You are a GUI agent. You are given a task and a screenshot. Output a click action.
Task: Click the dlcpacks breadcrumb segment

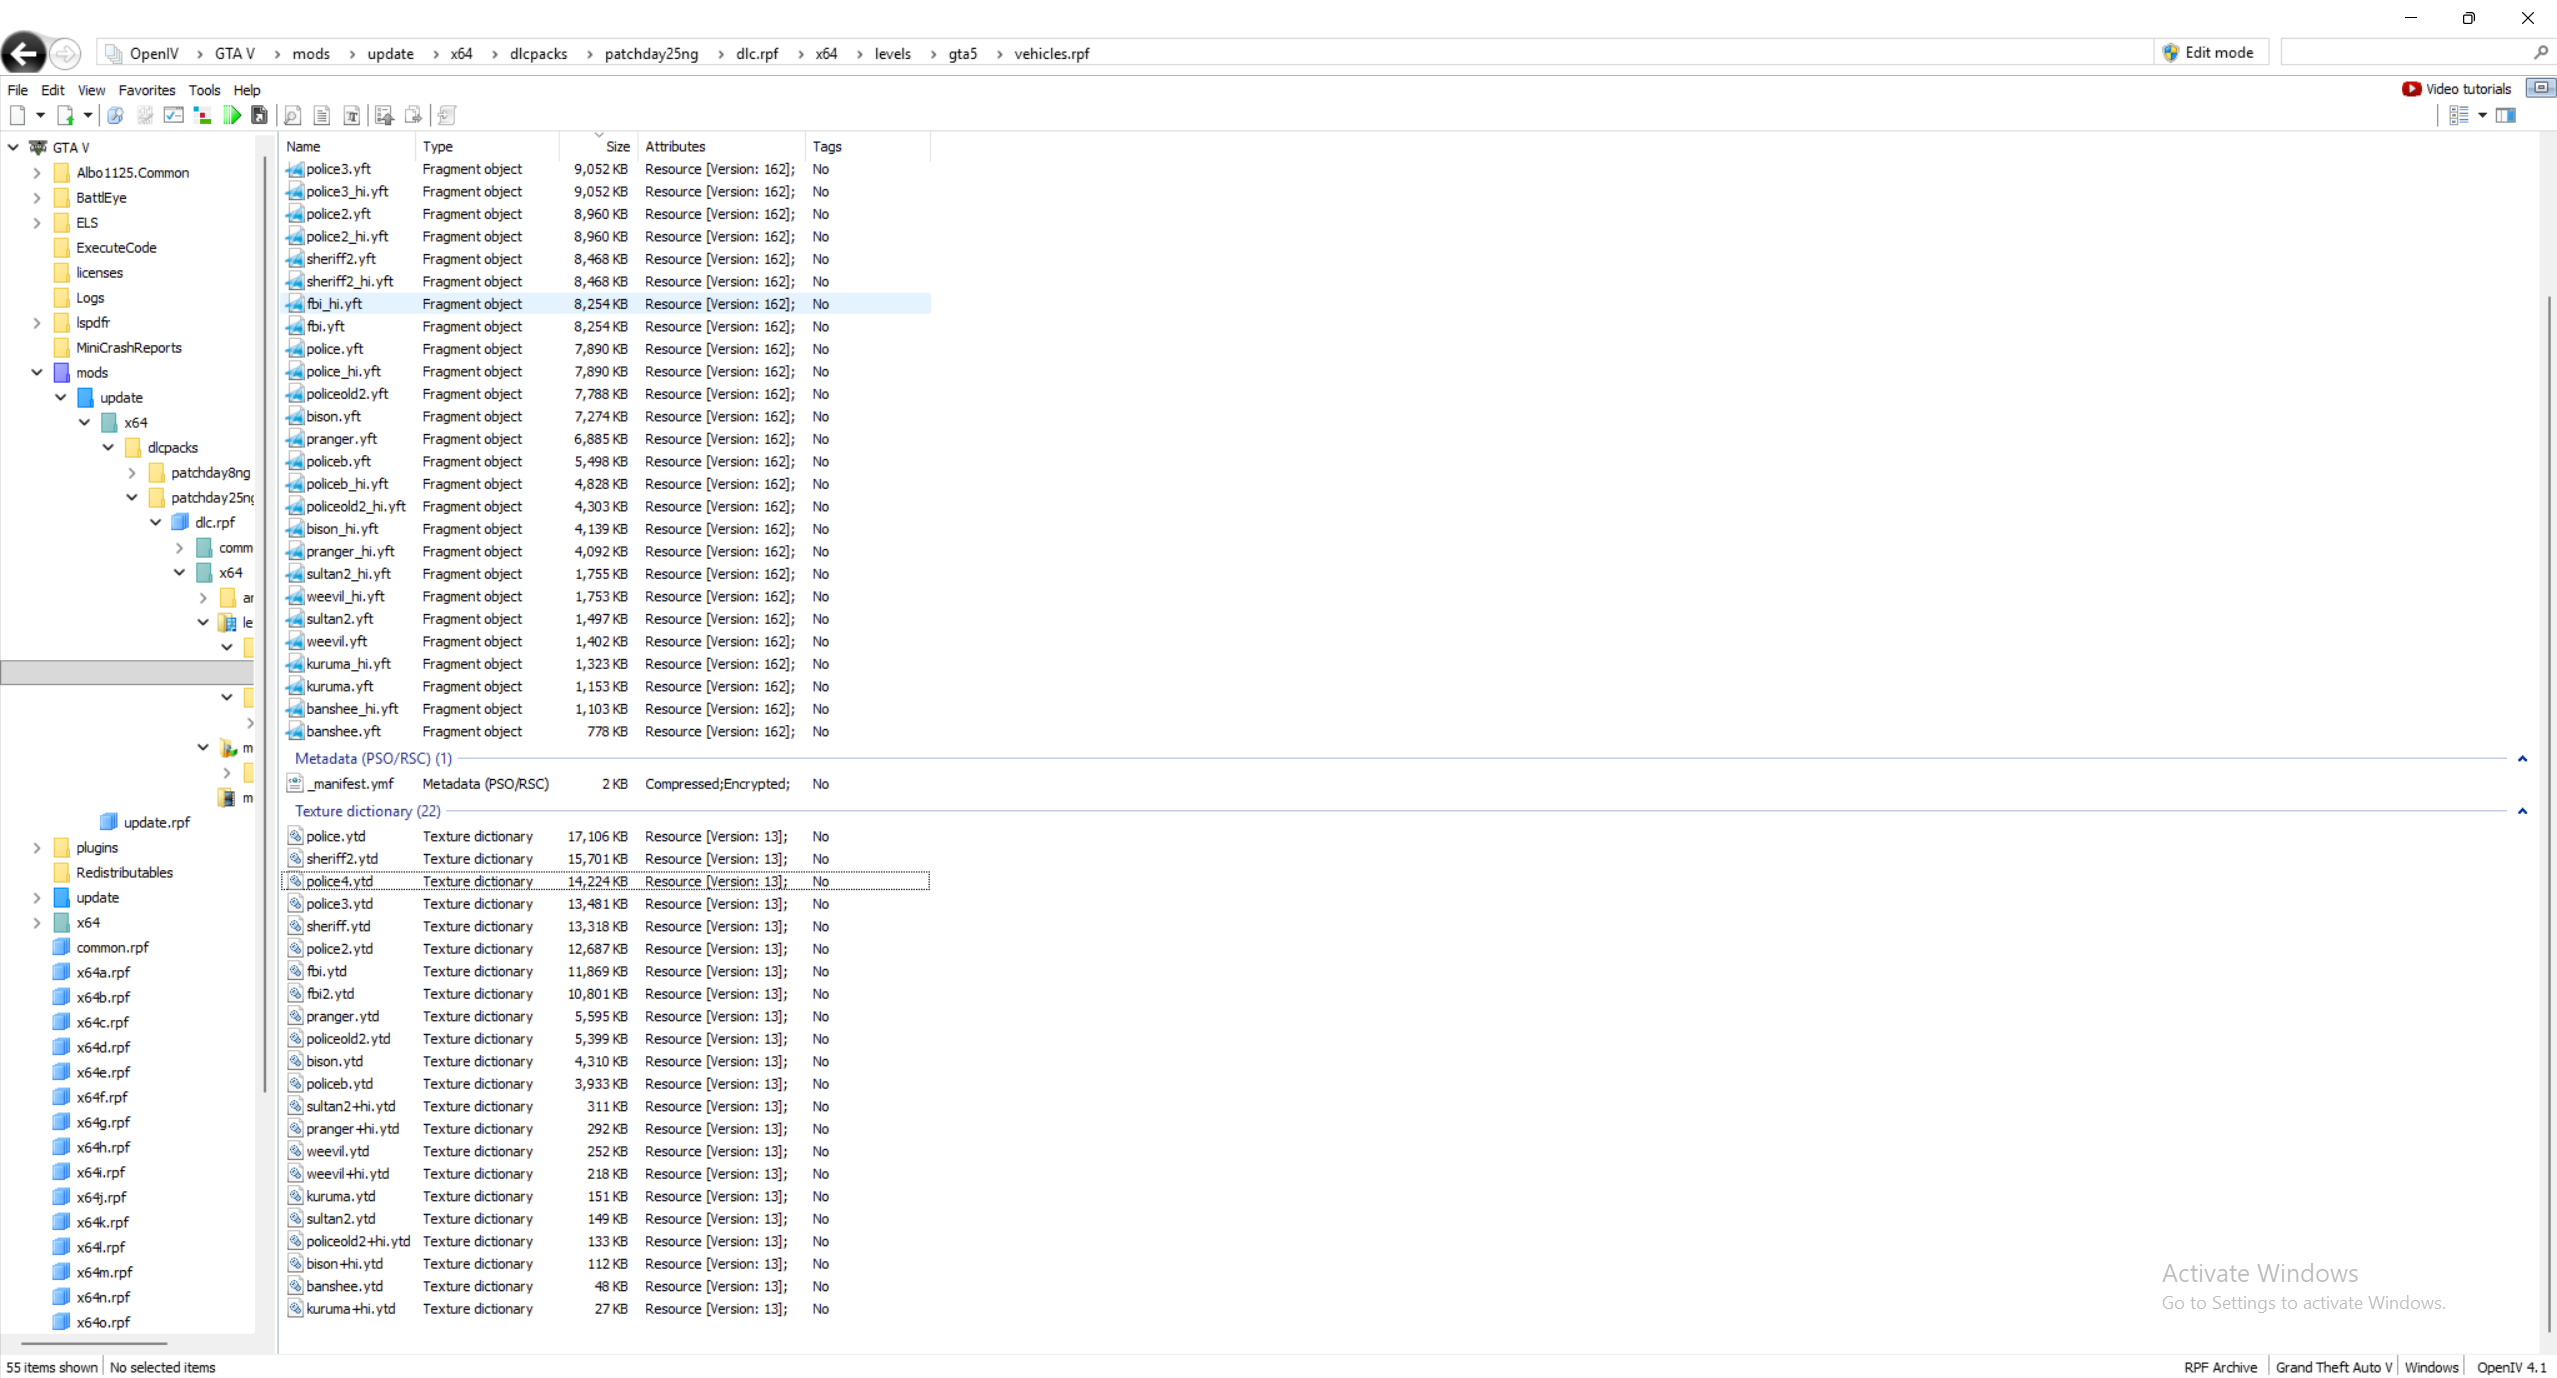coord(538,54)
